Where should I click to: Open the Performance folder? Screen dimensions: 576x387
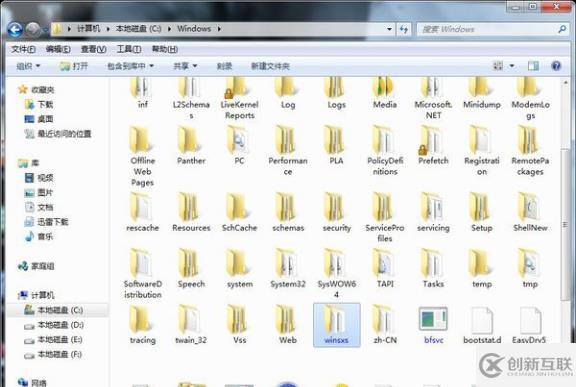288,150
